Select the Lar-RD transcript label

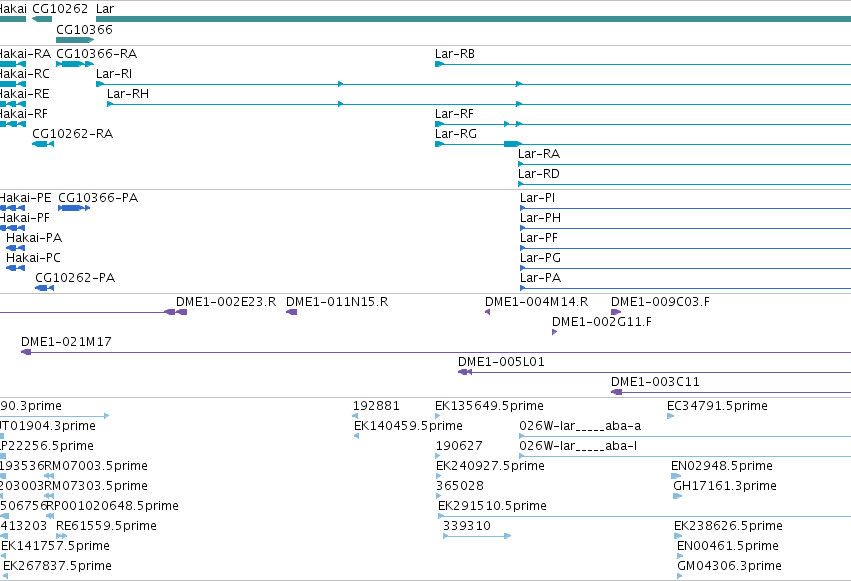click(x=538, y=174)
